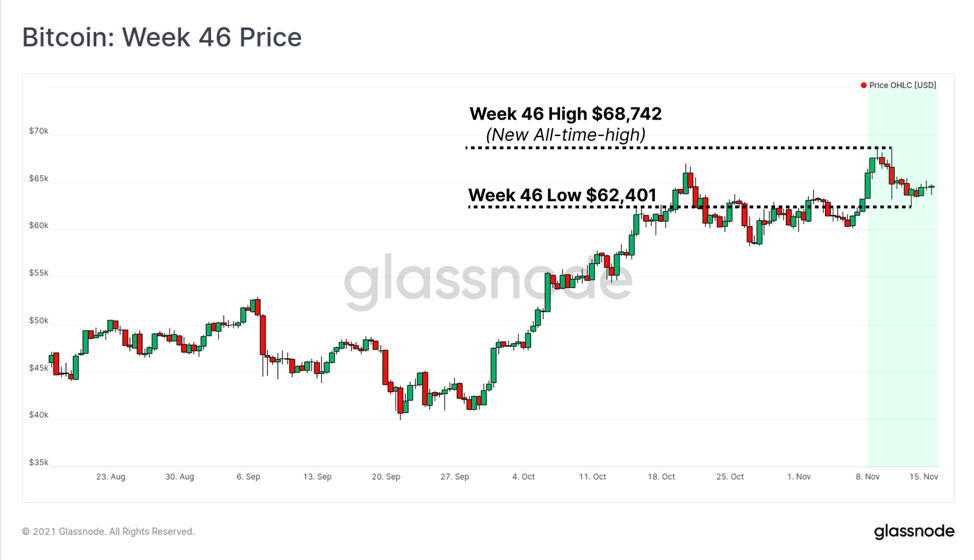Viewport: 974px width, 560px height.
Task: Select the chart title Bitcoin: Week 46 Price
Action: (162, 37)
